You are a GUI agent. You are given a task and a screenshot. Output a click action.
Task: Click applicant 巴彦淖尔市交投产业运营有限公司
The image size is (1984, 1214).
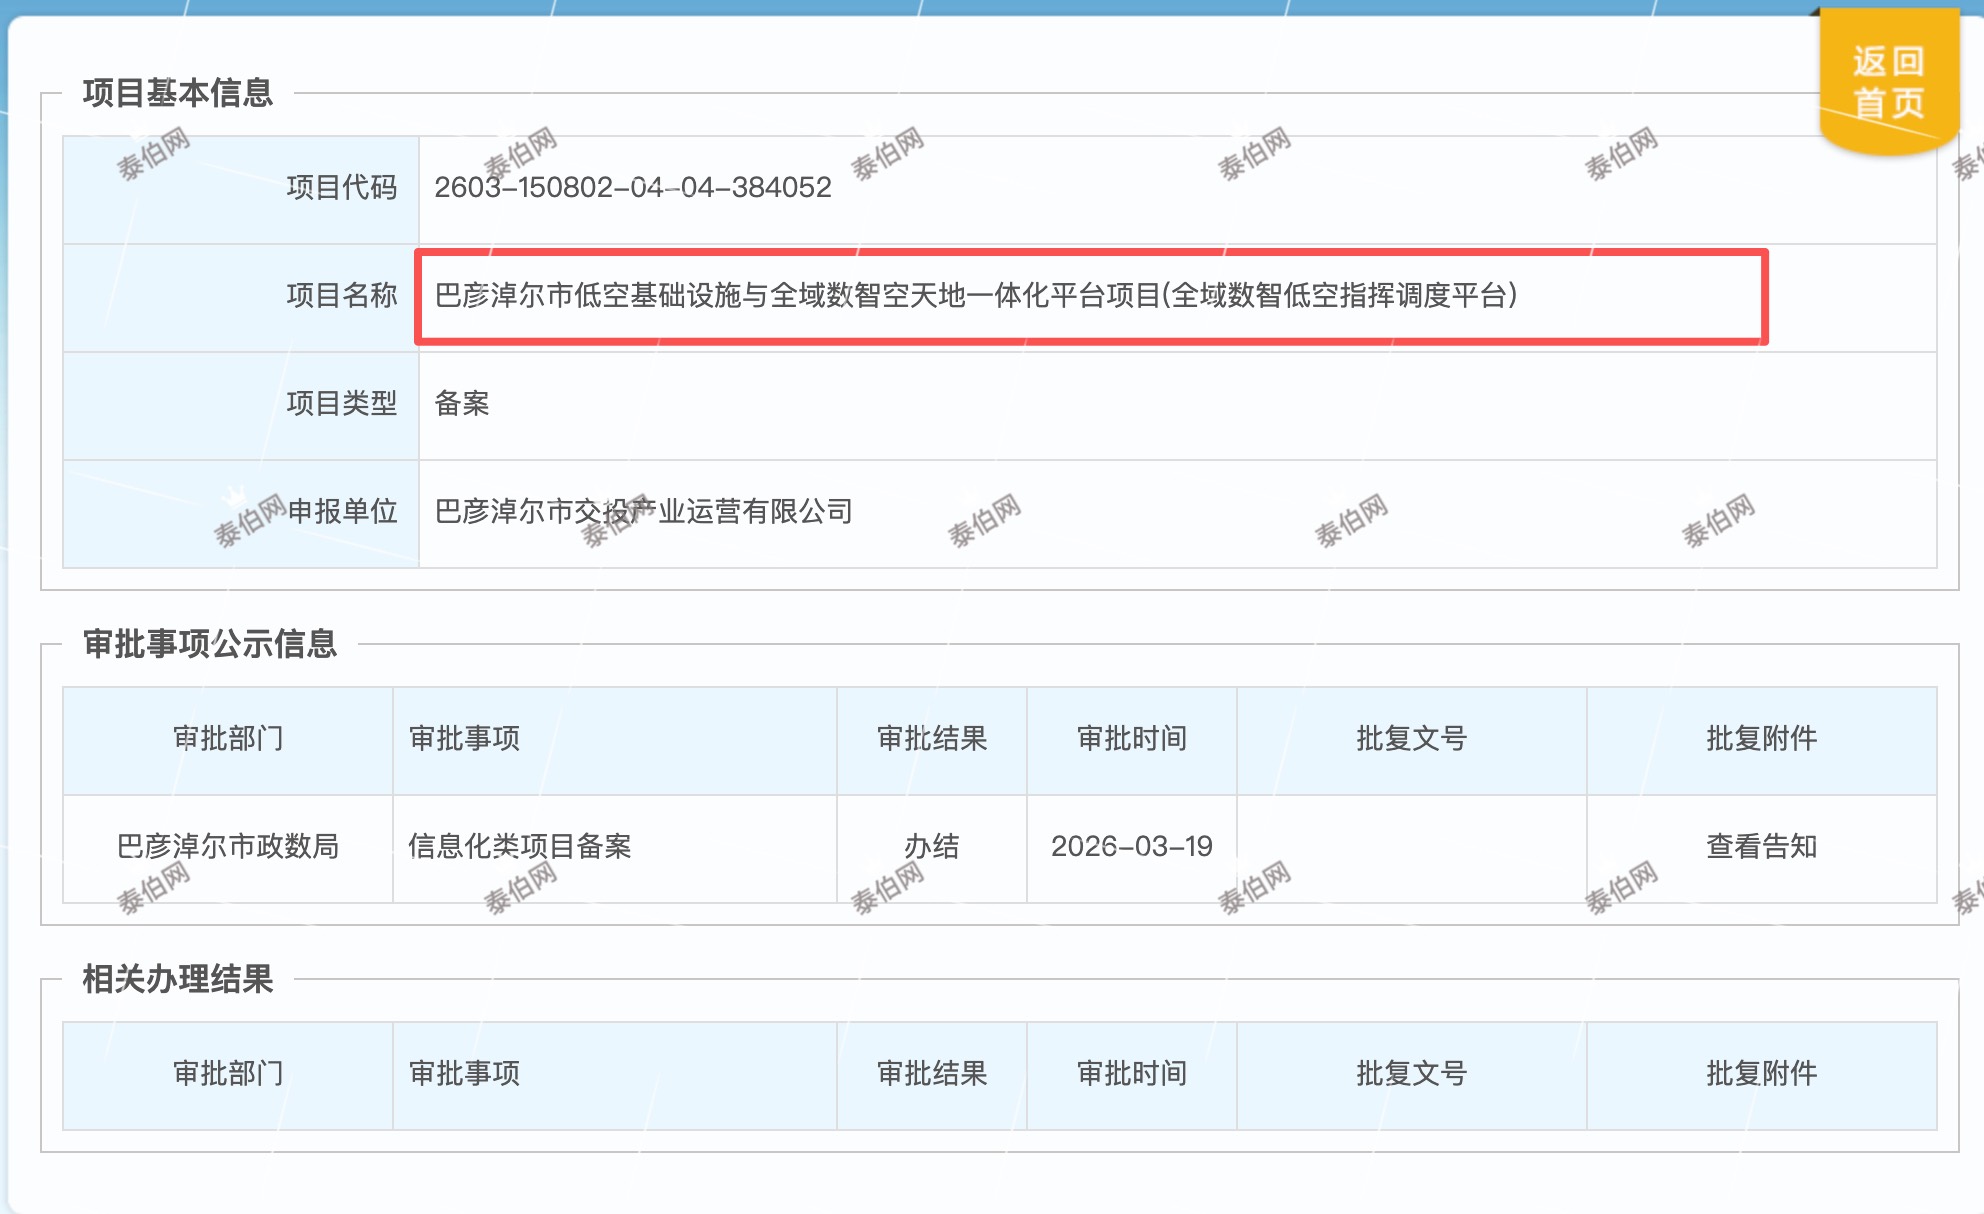tap(643, 512)
